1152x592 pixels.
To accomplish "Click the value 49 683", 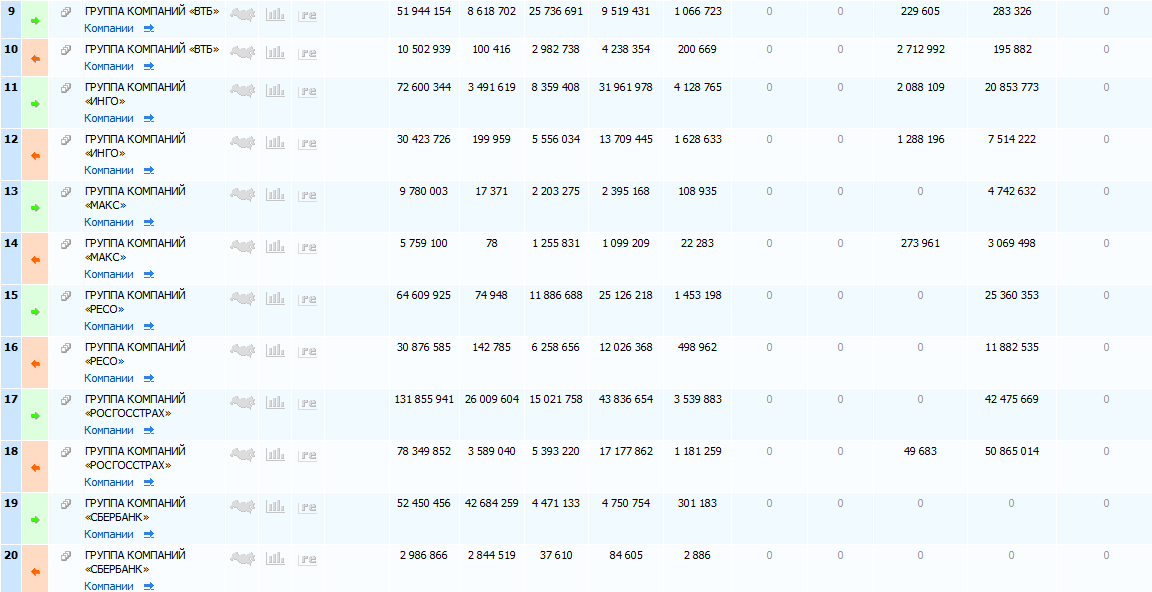I will [921, 452].
